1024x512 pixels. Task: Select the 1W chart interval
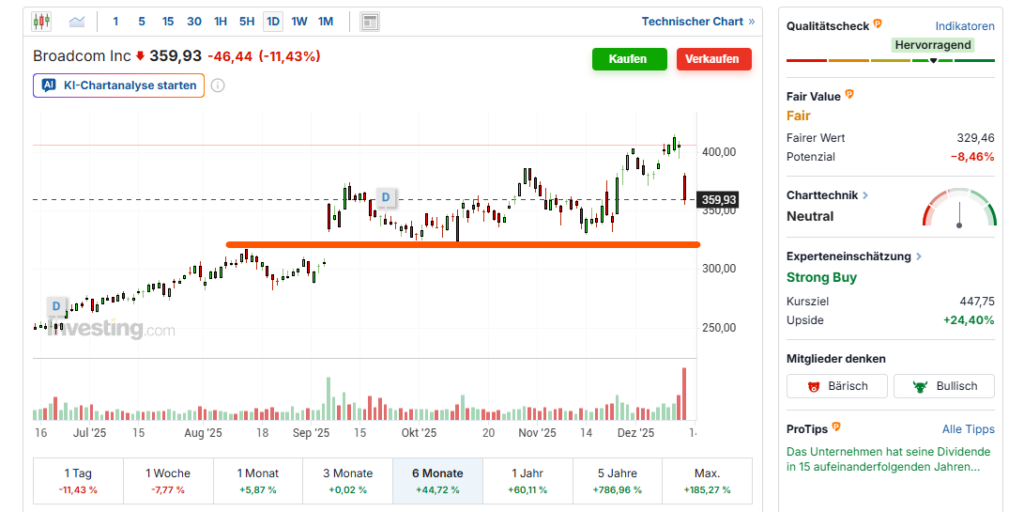(299, 21)
